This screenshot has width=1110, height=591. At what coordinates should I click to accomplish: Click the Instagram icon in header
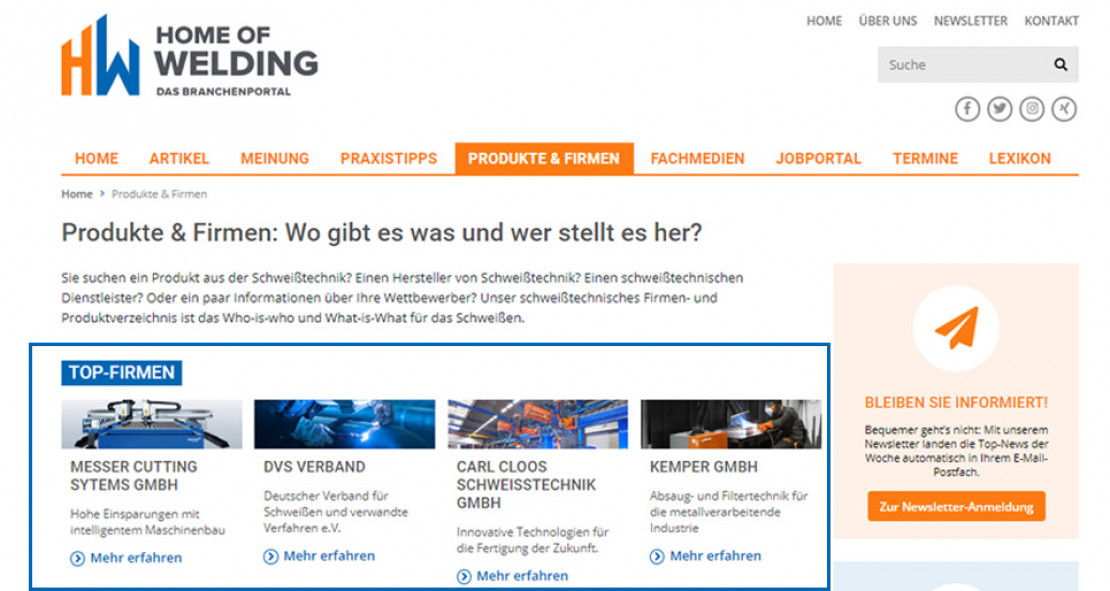[x=1032, y=109]
